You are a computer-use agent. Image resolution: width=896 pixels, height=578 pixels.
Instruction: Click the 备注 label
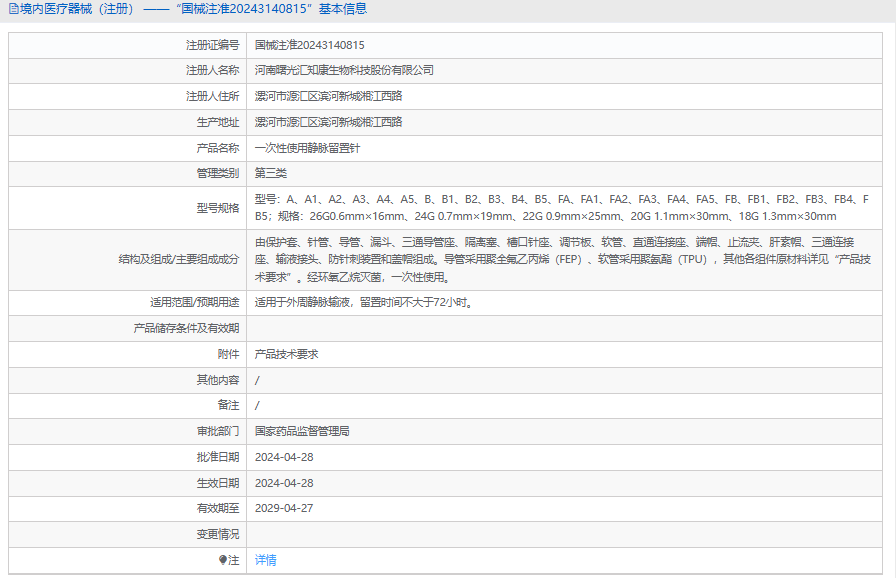(229, 405)
